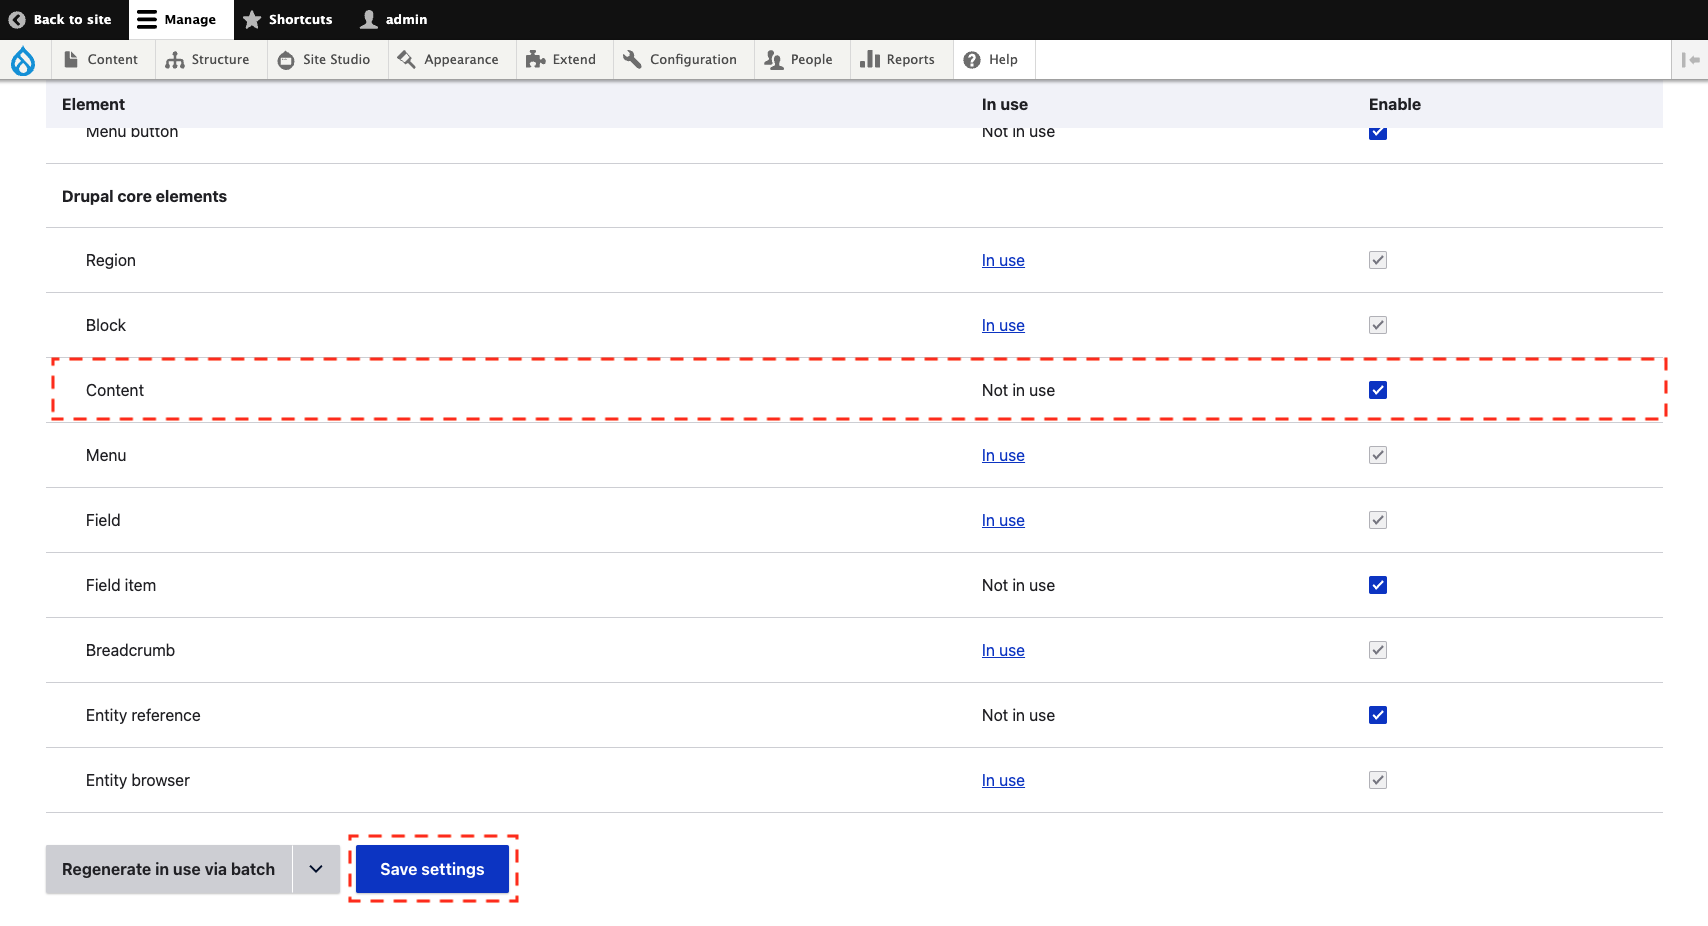Click the Extend puzzle piece icon
1708x926 pixels.
(x=535, y=60)
